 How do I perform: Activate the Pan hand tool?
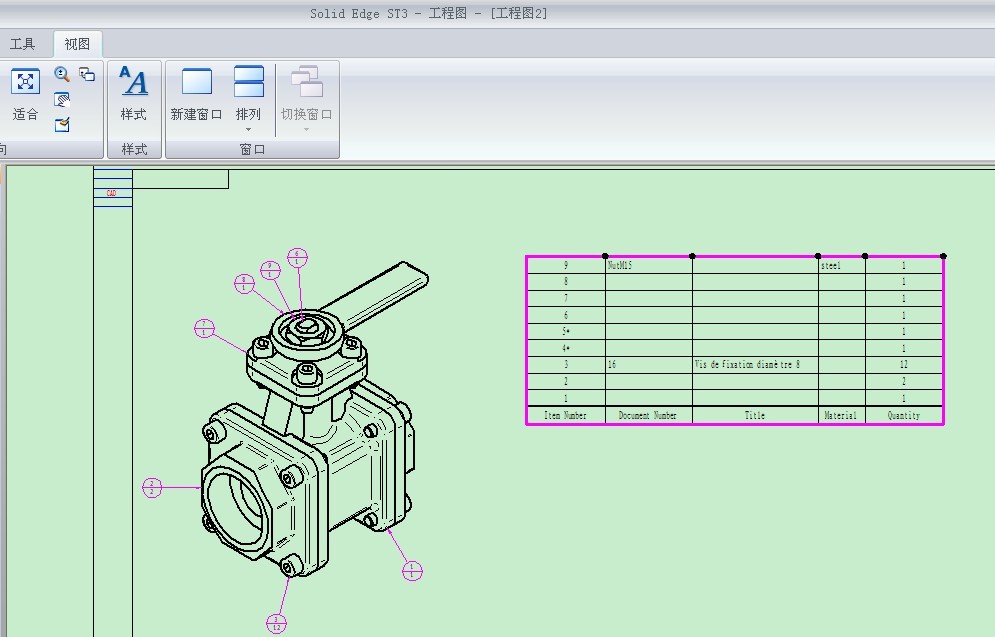point(62,100)
